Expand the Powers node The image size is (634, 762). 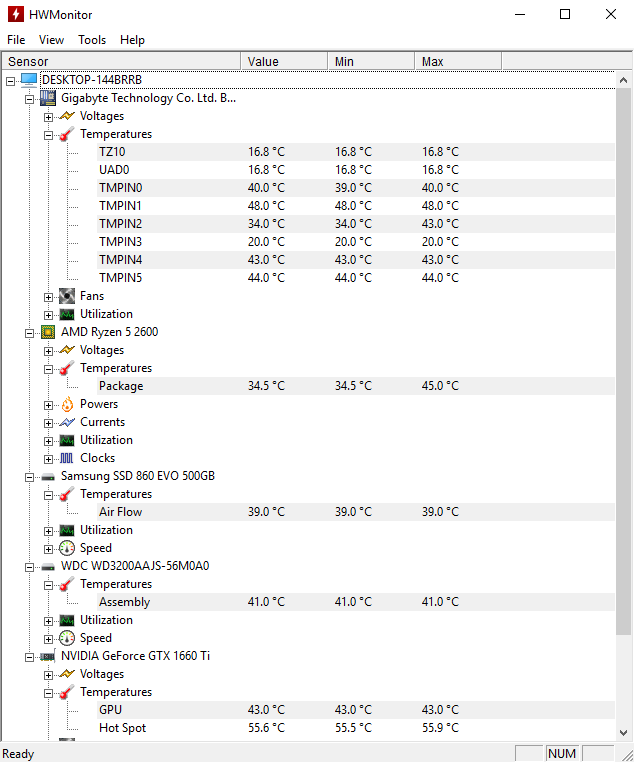[49, 405]
